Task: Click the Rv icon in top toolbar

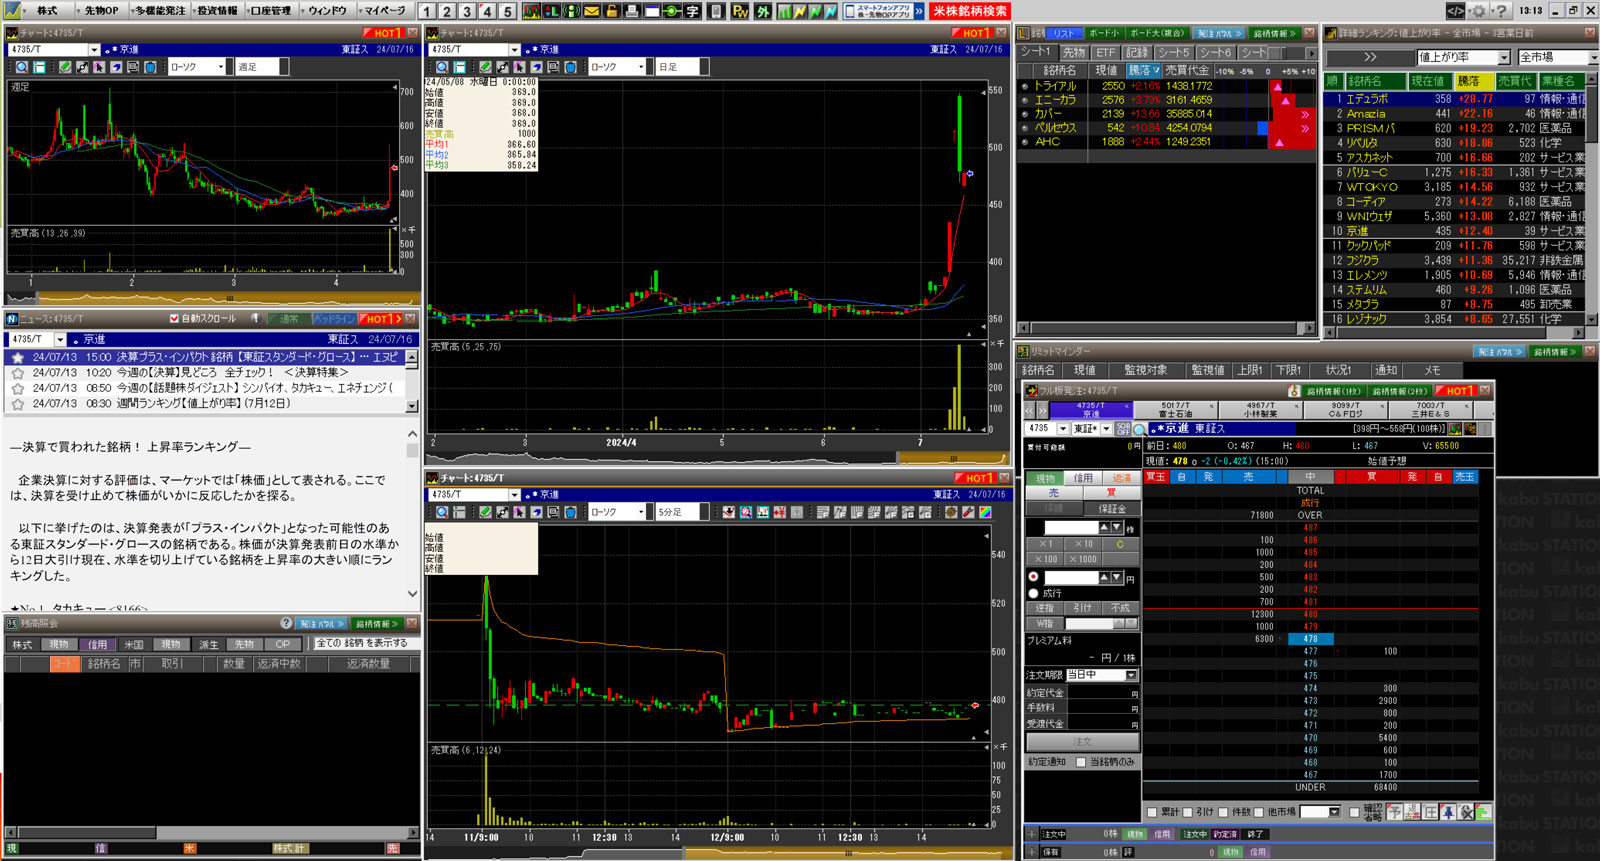Action: tap(740, 11)
